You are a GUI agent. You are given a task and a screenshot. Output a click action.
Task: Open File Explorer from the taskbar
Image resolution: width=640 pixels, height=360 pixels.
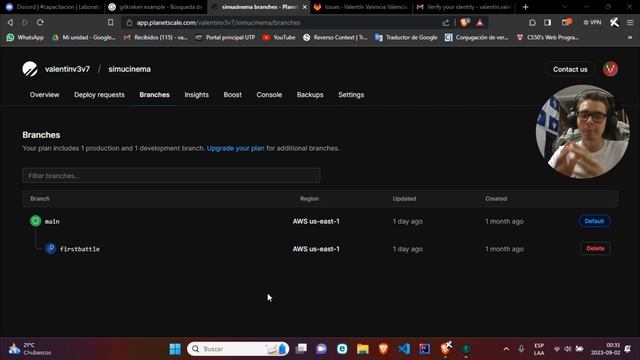(x=362, y=349)
